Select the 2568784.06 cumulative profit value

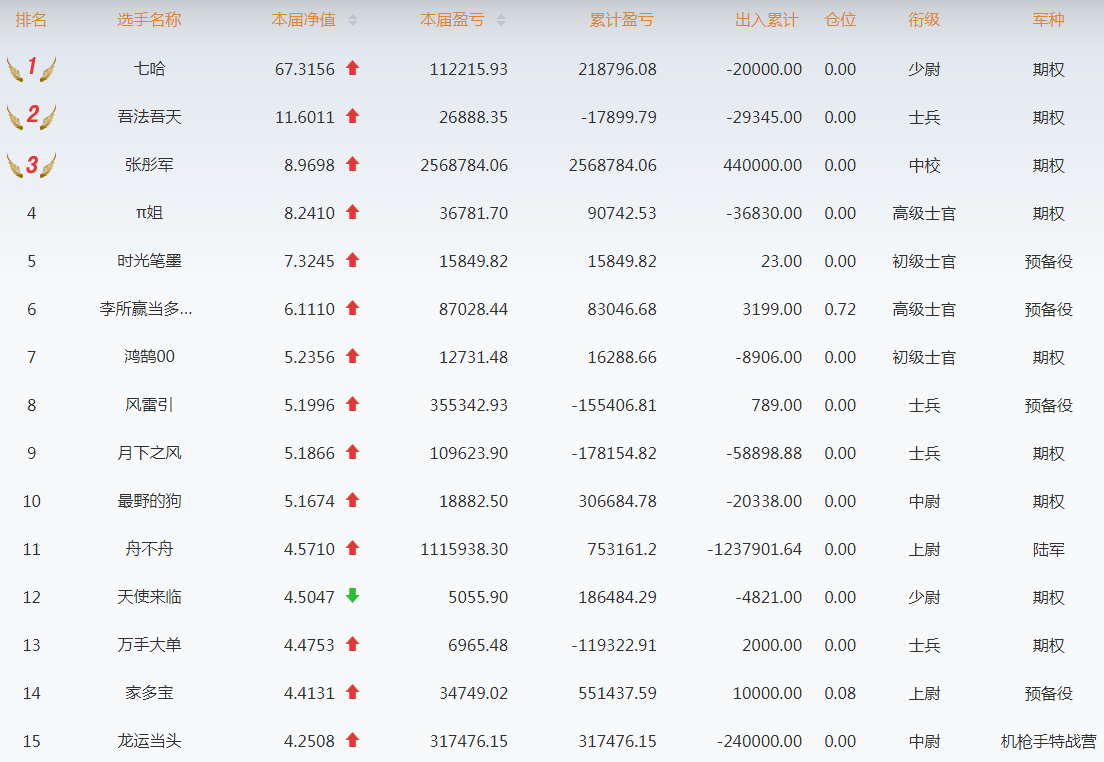tap(613, 165)
